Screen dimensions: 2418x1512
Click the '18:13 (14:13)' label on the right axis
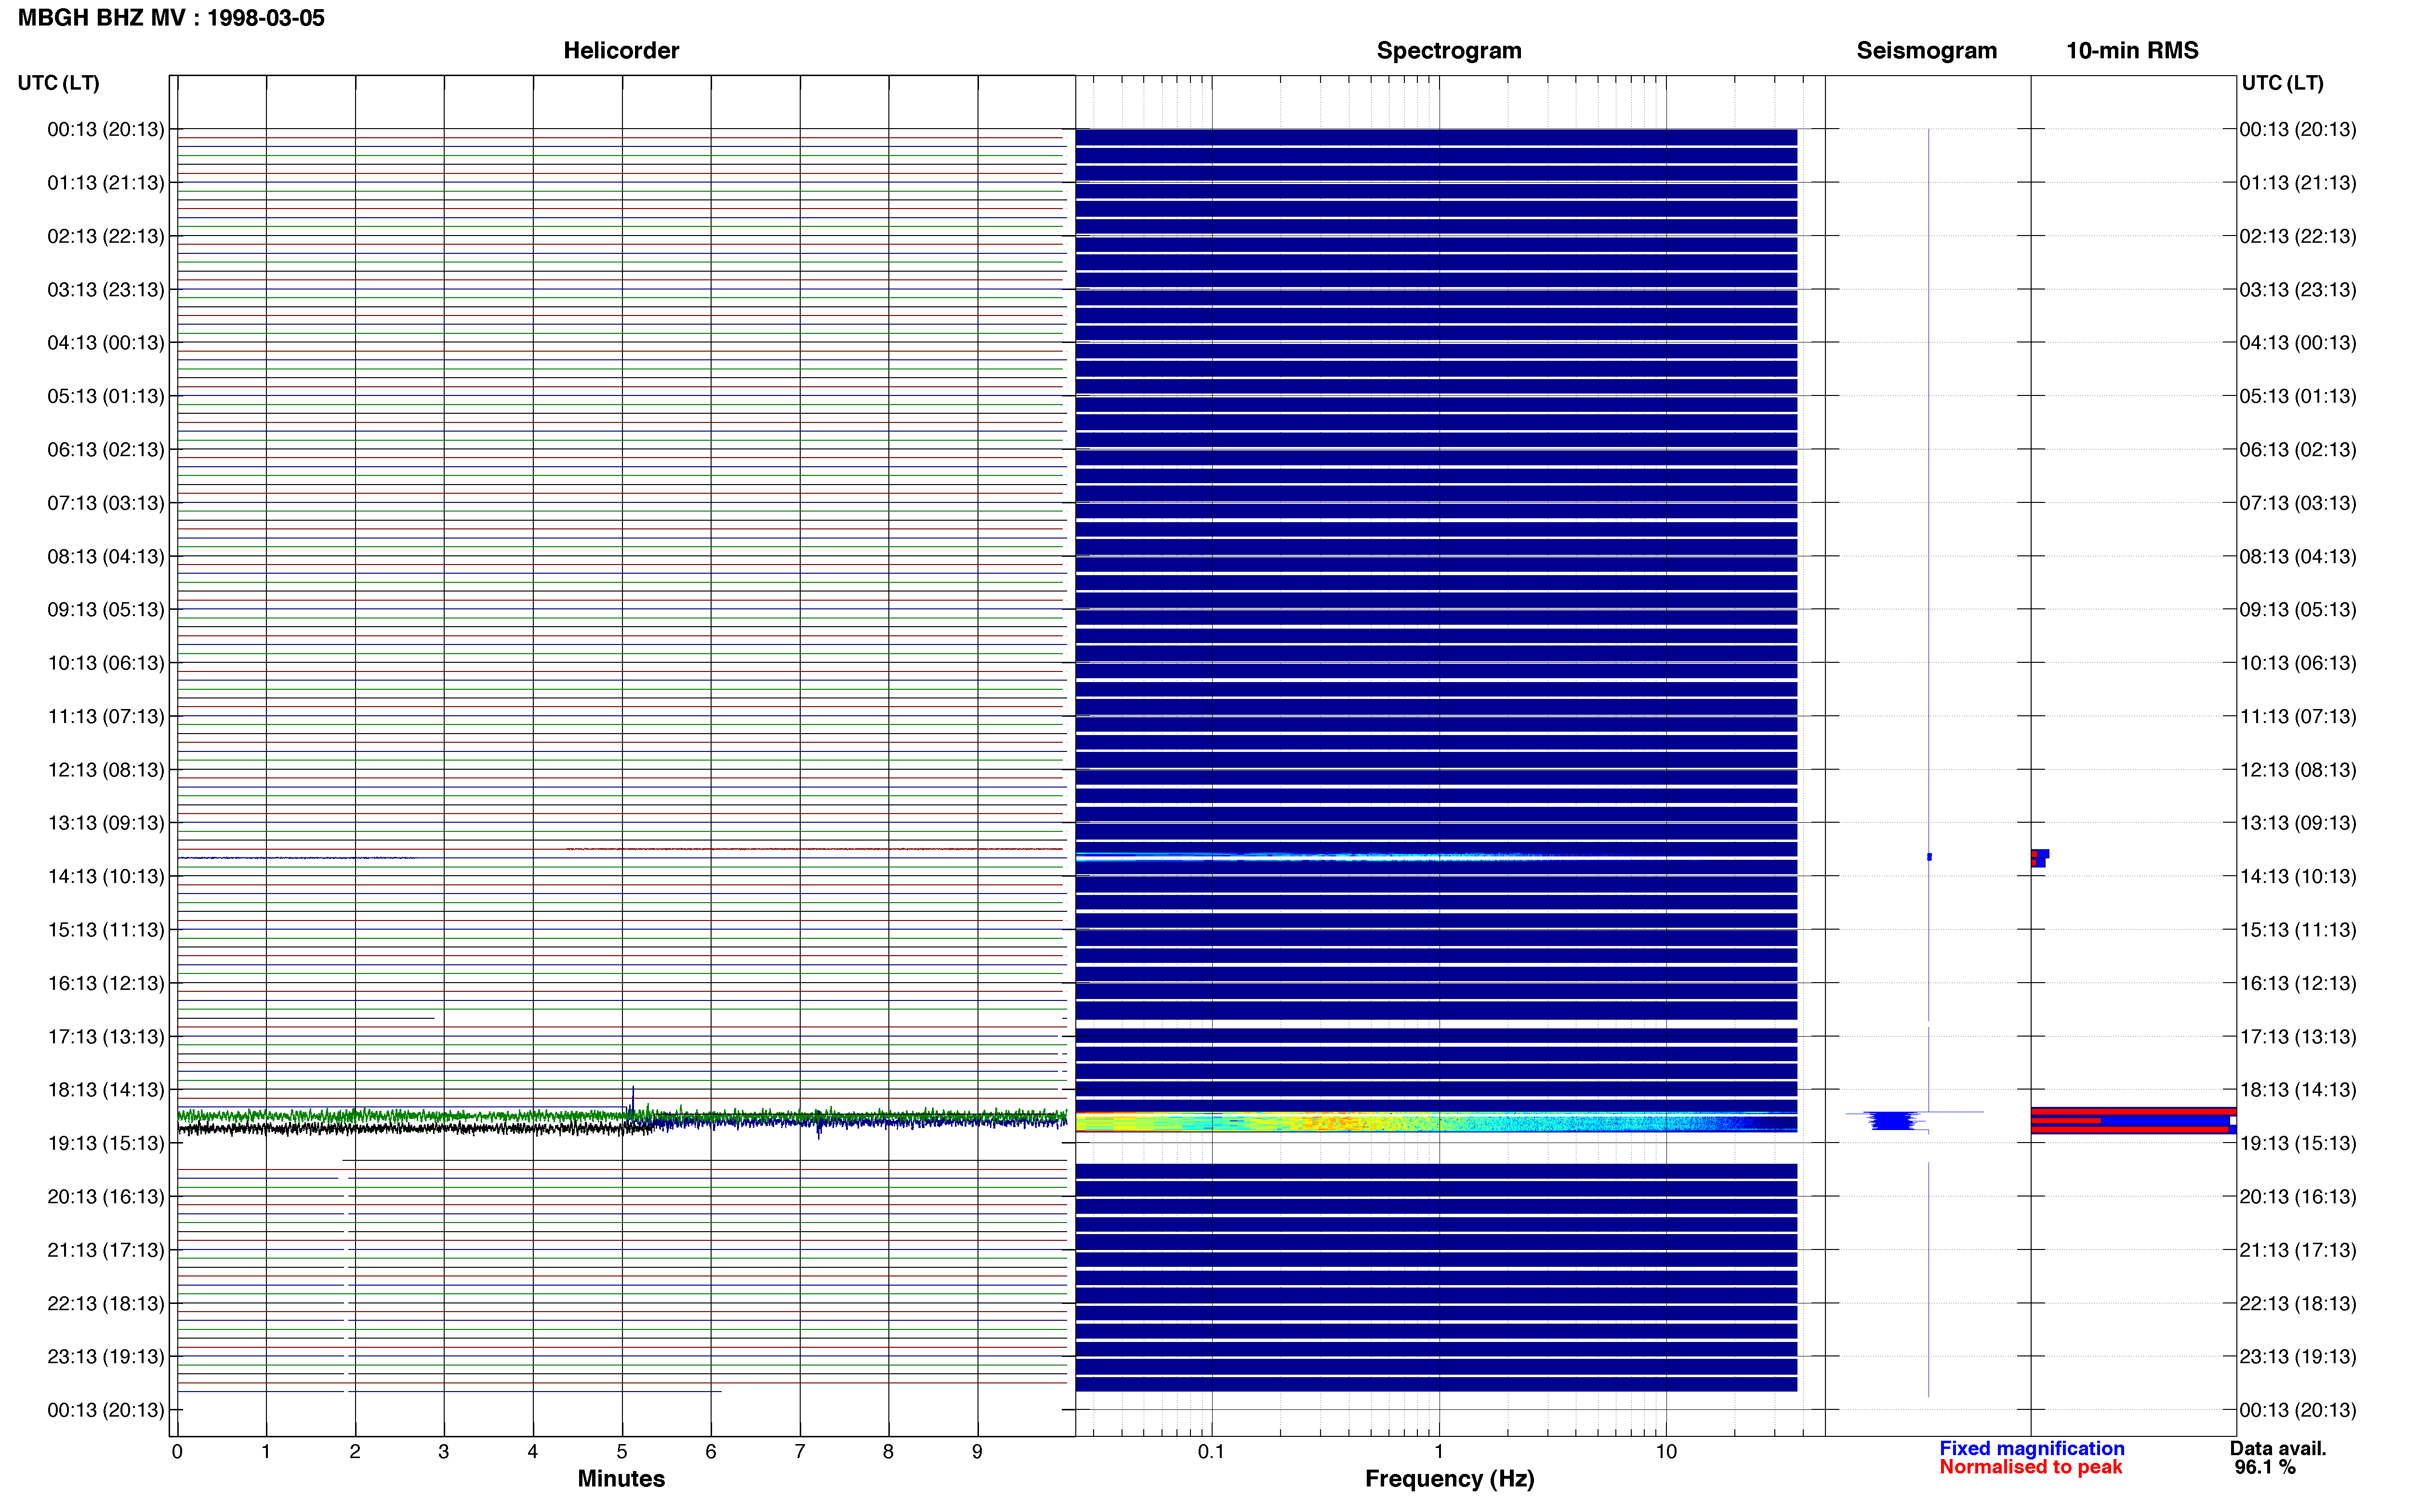tap(2298, 1090)
